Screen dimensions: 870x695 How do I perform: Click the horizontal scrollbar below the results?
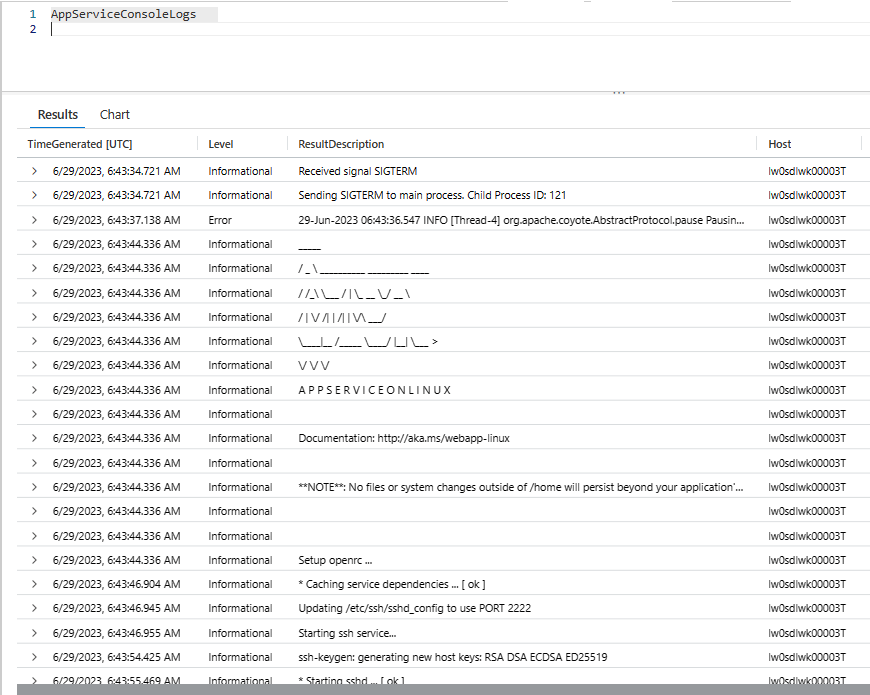pyautogui.click(x=440, y=689)
